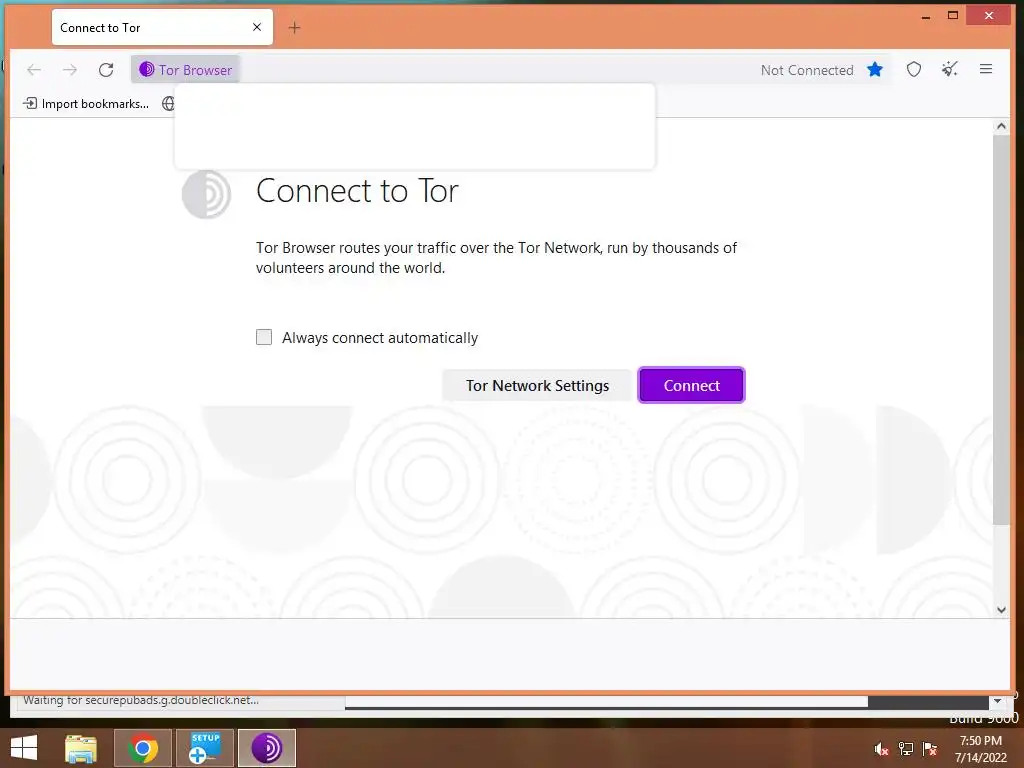Click the forward navigation arrow
Screen dimensions: 1024x768
coord(70,70)
